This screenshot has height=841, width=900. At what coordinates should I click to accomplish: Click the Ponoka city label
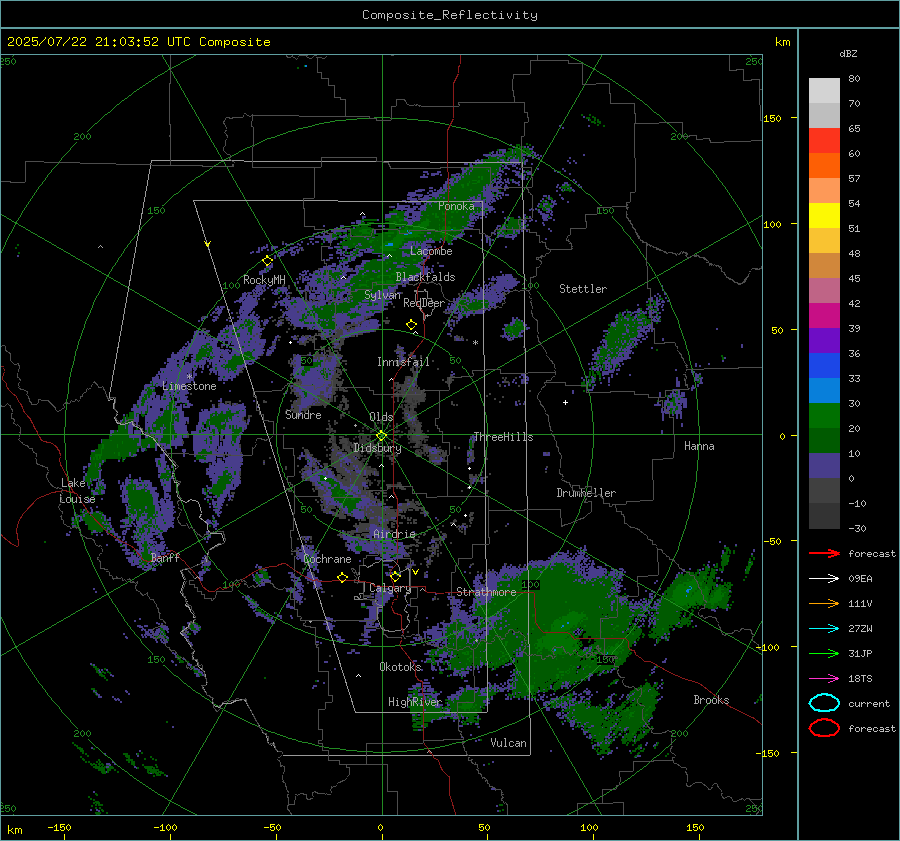click(x=456, y=206)
